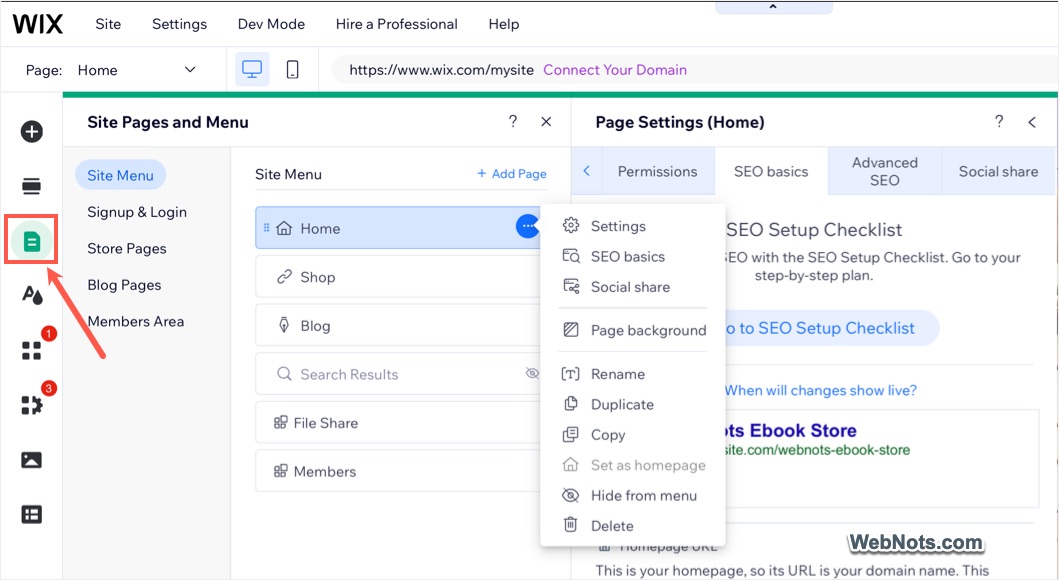The width and height of the screenshot is (1059, 580).
Task: Click the Site Pages help question mark
Action: 513,122
